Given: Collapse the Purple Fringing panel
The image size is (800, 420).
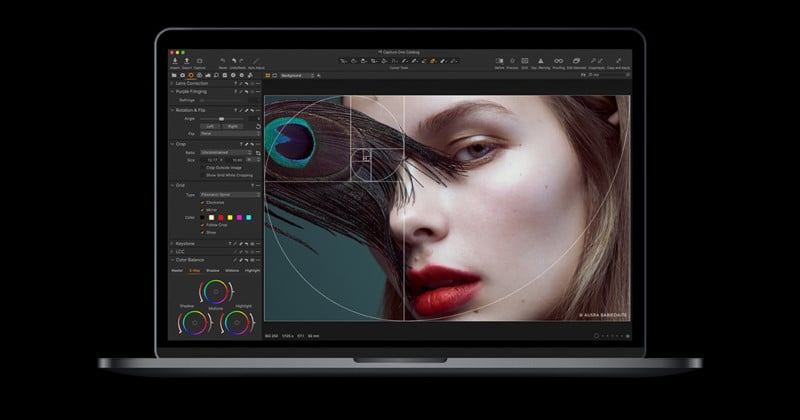Looking at the screenshot, I should [x=171, y=91].
